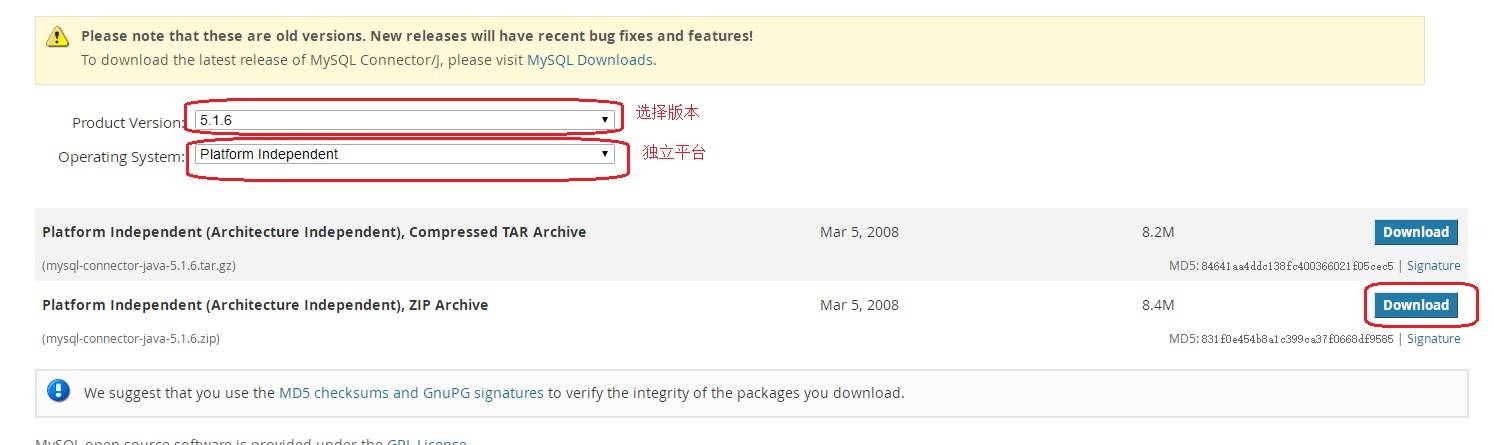Click the GPL License link

click(x=427, y=441)
